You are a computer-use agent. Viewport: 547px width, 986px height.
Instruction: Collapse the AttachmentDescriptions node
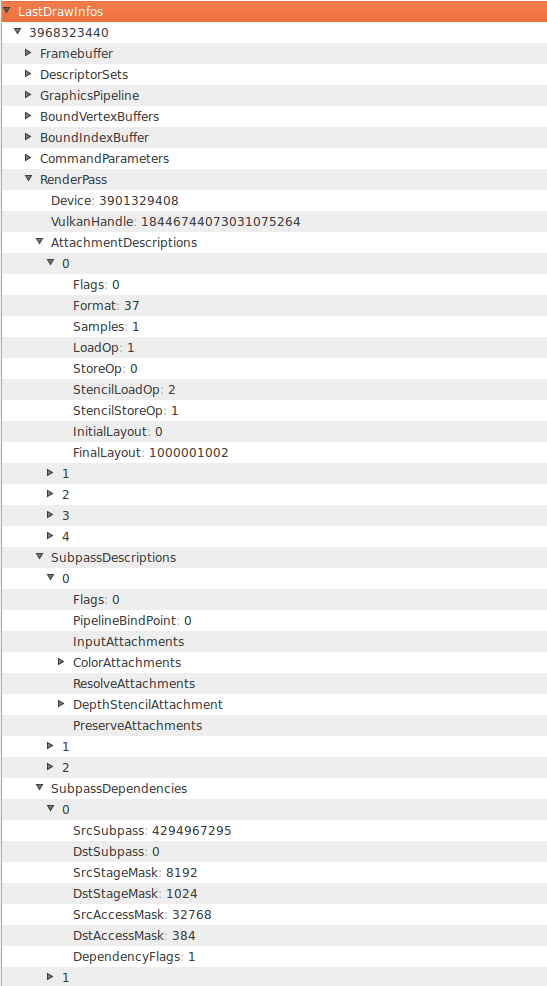[40, 241]
